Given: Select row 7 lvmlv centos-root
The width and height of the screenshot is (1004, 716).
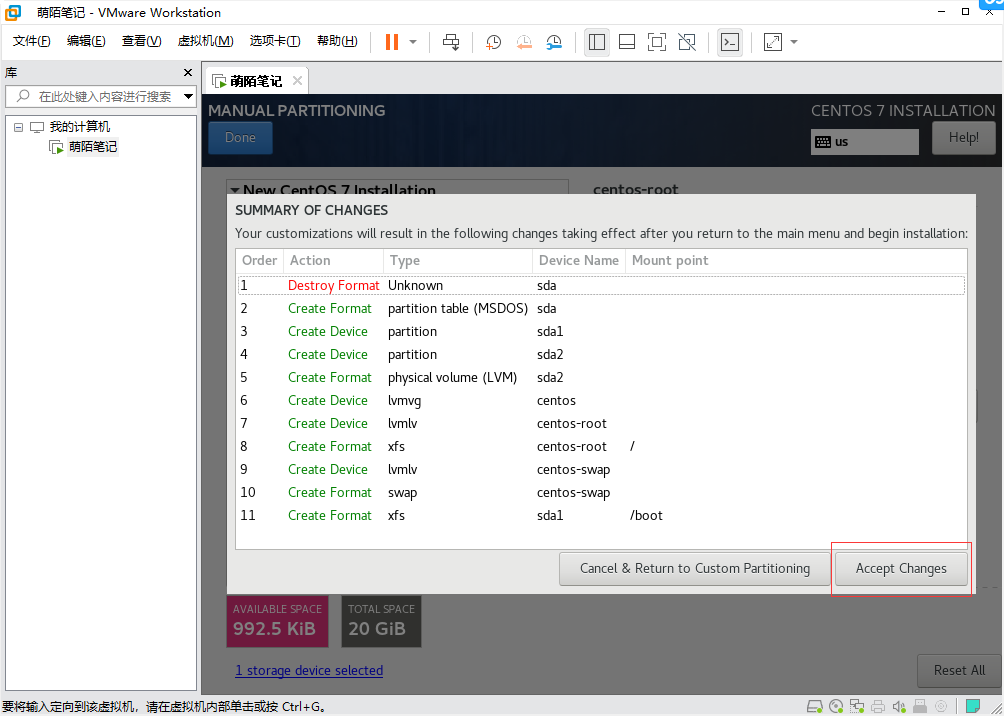Looking at the screenshot, I should pyautogui.click(x=601, y=424).
